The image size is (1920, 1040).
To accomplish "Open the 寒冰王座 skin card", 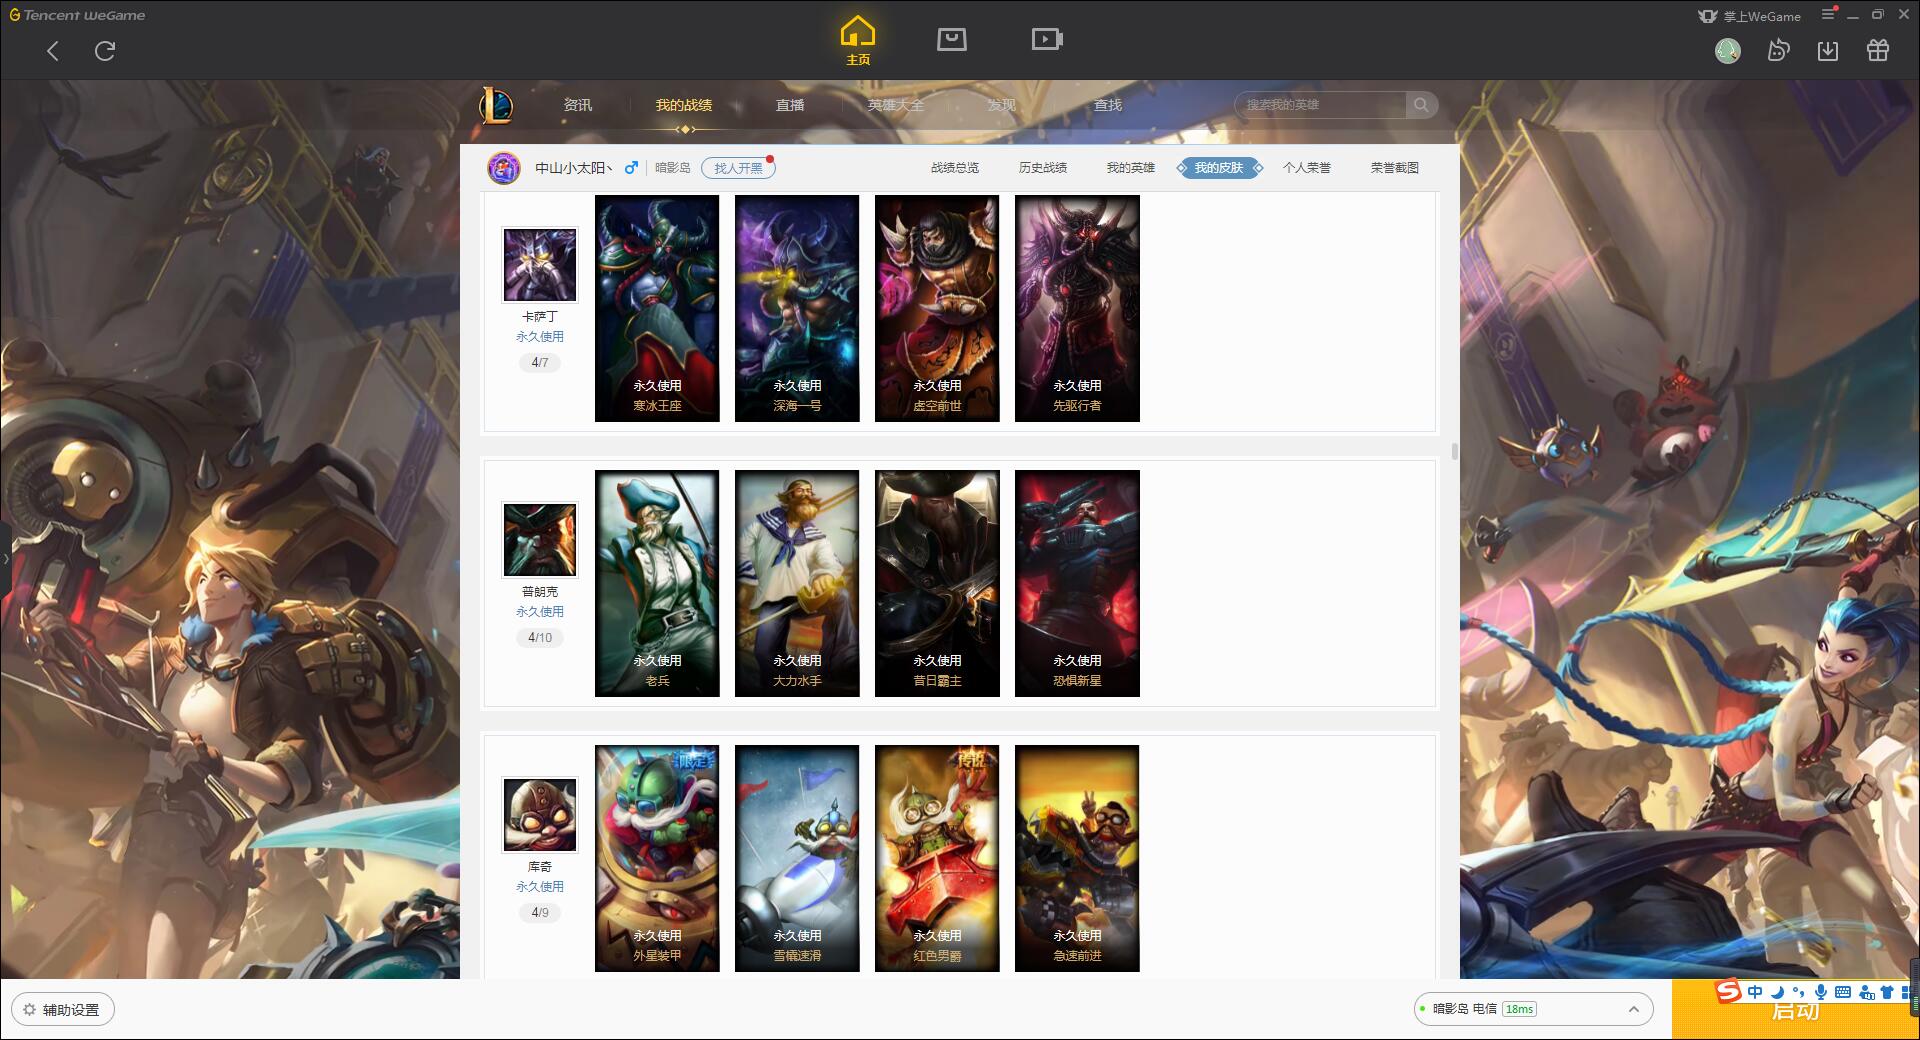I will [657, 308].
